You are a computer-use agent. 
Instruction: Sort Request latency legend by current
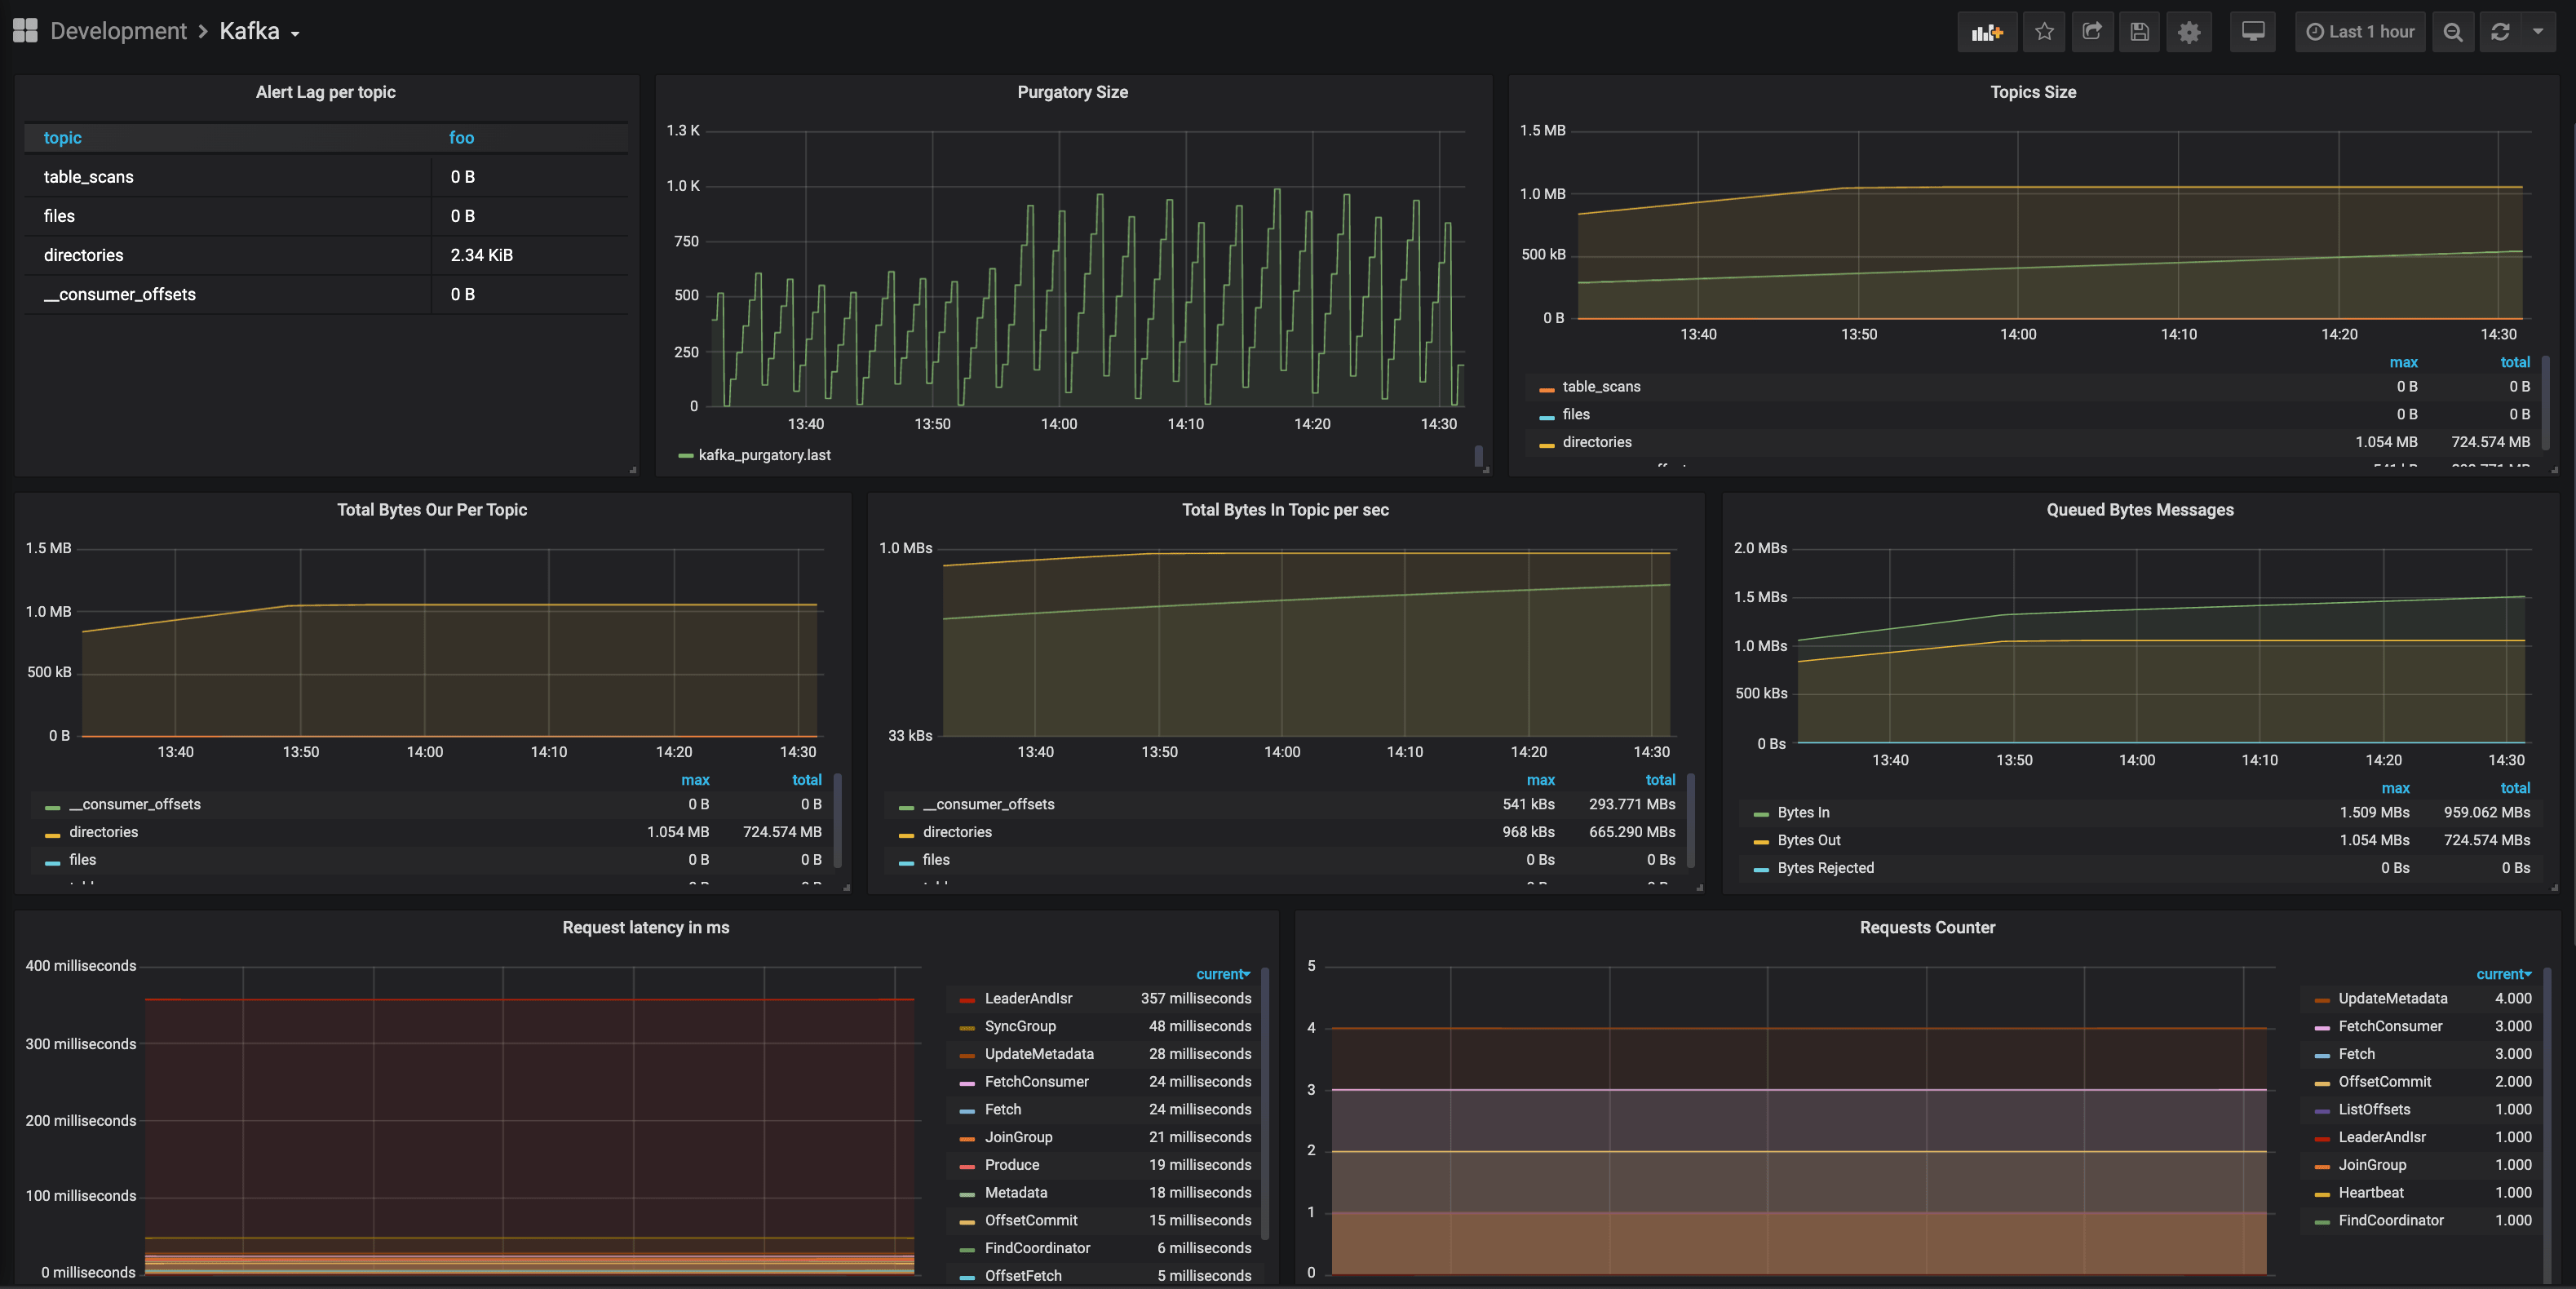tap(1222, 974)
